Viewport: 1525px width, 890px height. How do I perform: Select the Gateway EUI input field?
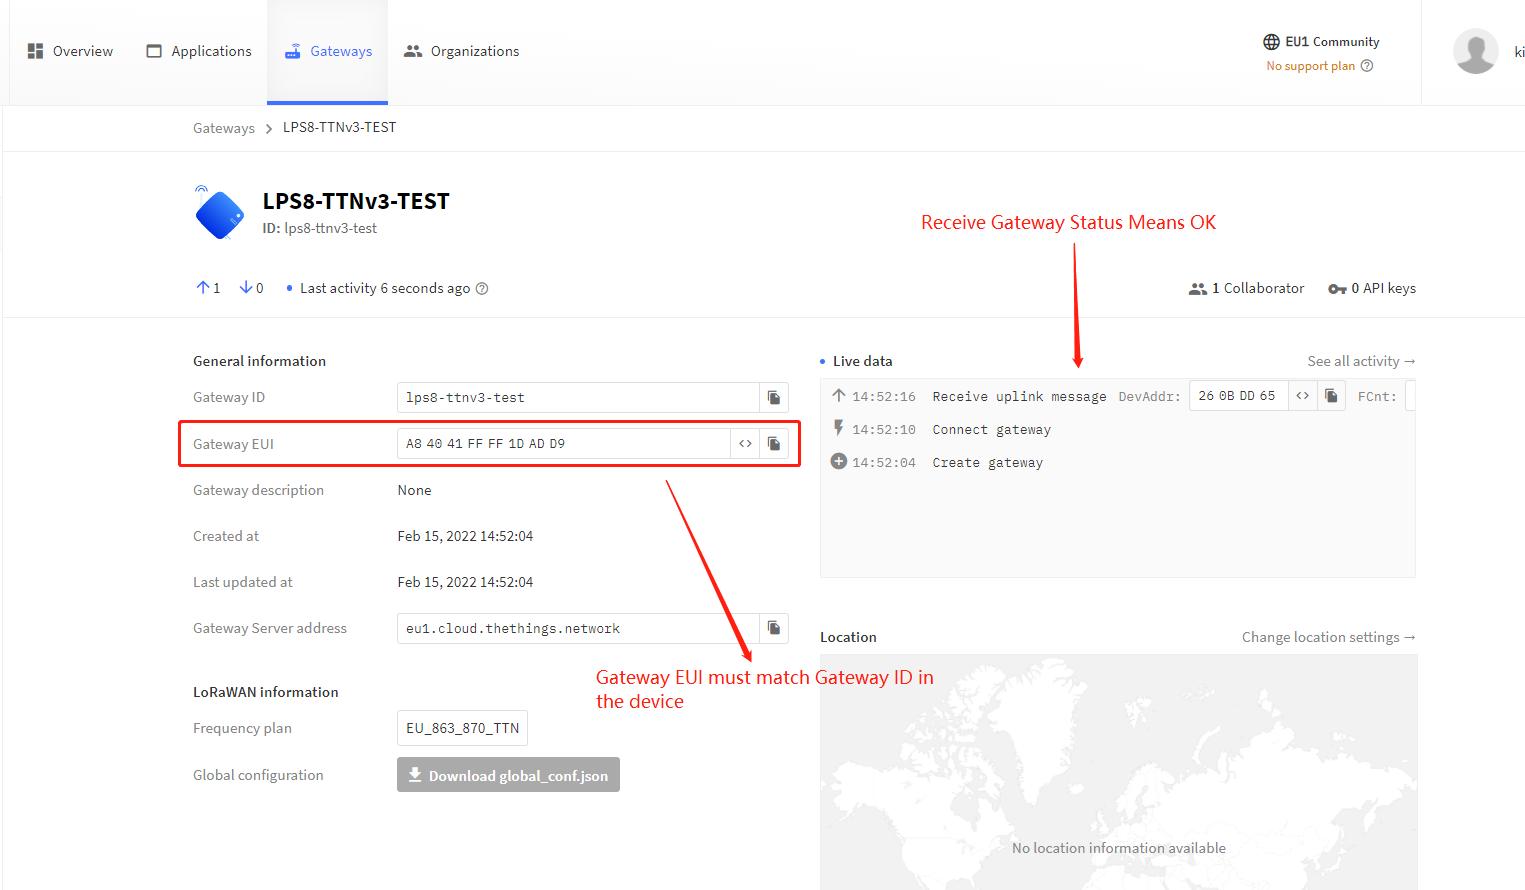pos(563,444)
